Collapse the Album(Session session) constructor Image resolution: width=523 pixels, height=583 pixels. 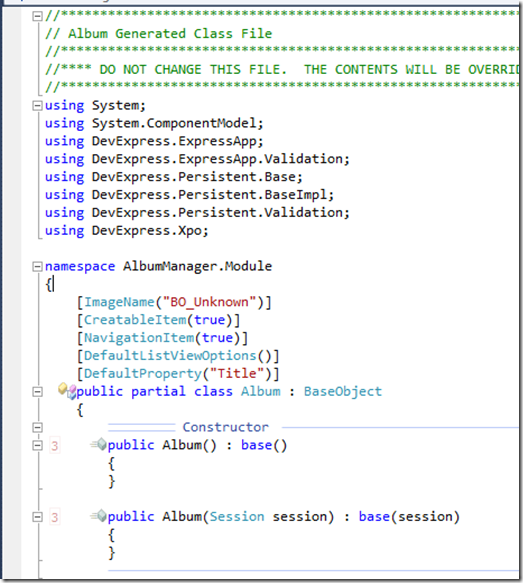point(37,517)
